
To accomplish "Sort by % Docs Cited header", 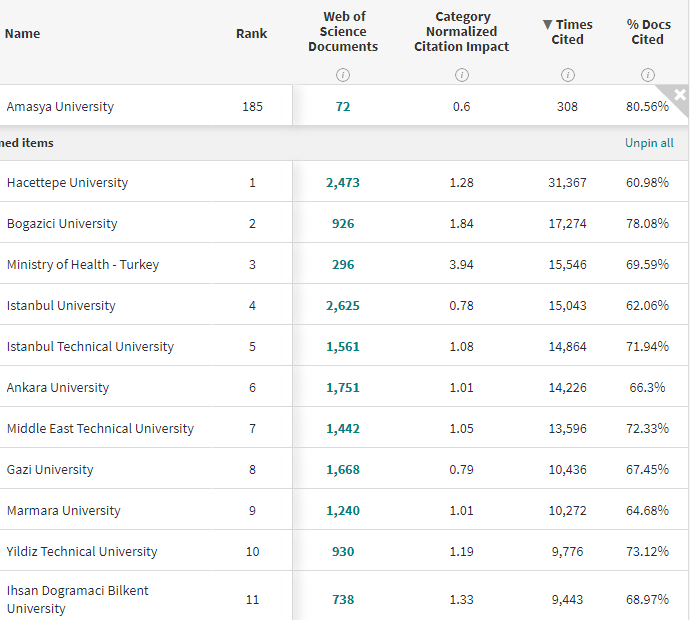I will coord(647,32).
